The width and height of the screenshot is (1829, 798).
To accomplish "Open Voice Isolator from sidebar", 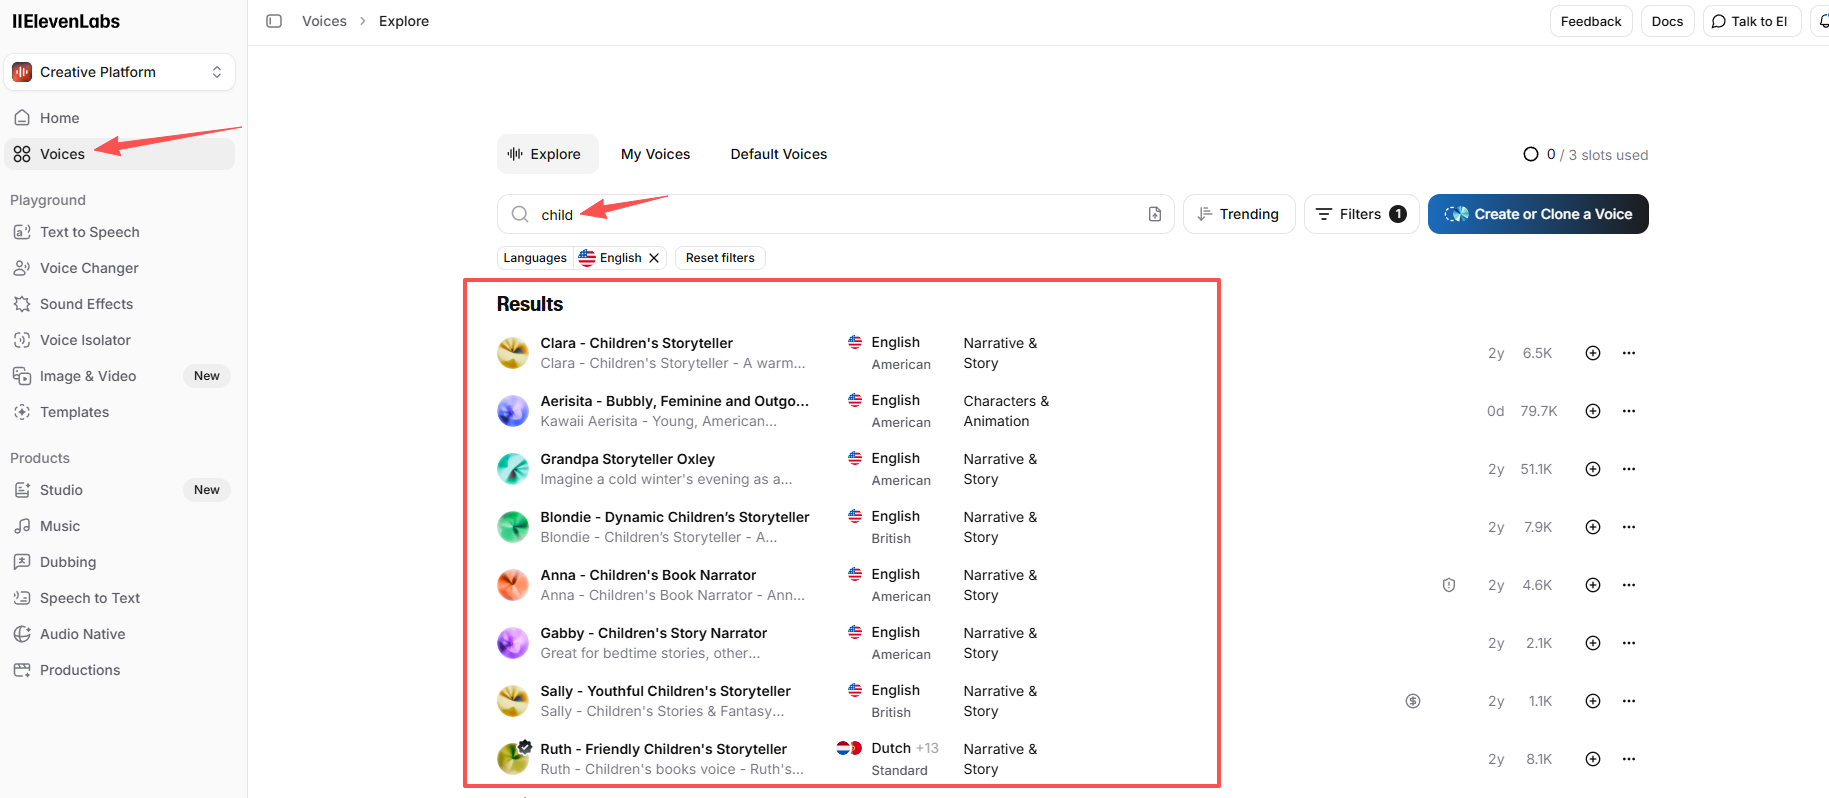I will [x=85, y=340].
